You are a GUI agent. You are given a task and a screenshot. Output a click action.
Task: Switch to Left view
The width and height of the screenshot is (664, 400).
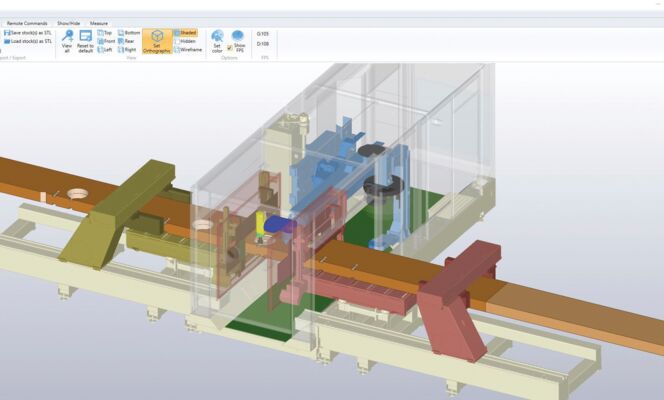coord(105,49)
